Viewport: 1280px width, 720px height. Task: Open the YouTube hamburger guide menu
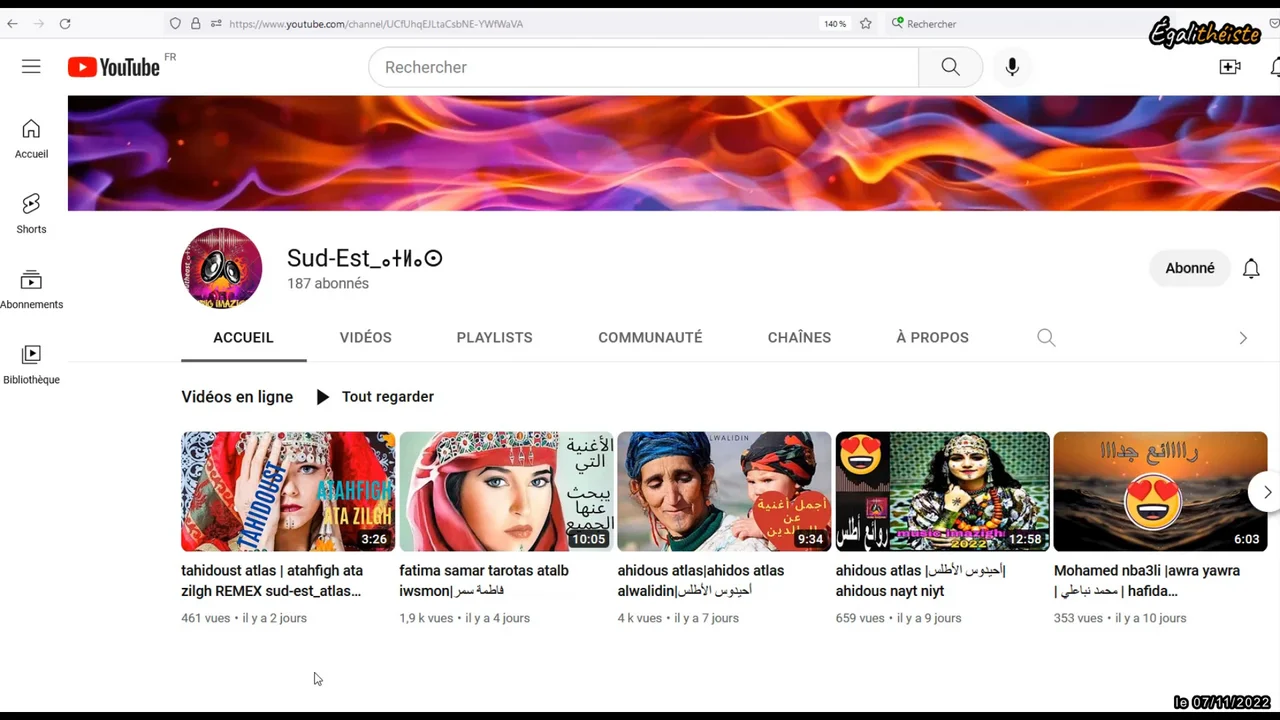click(x=31, y=67)
